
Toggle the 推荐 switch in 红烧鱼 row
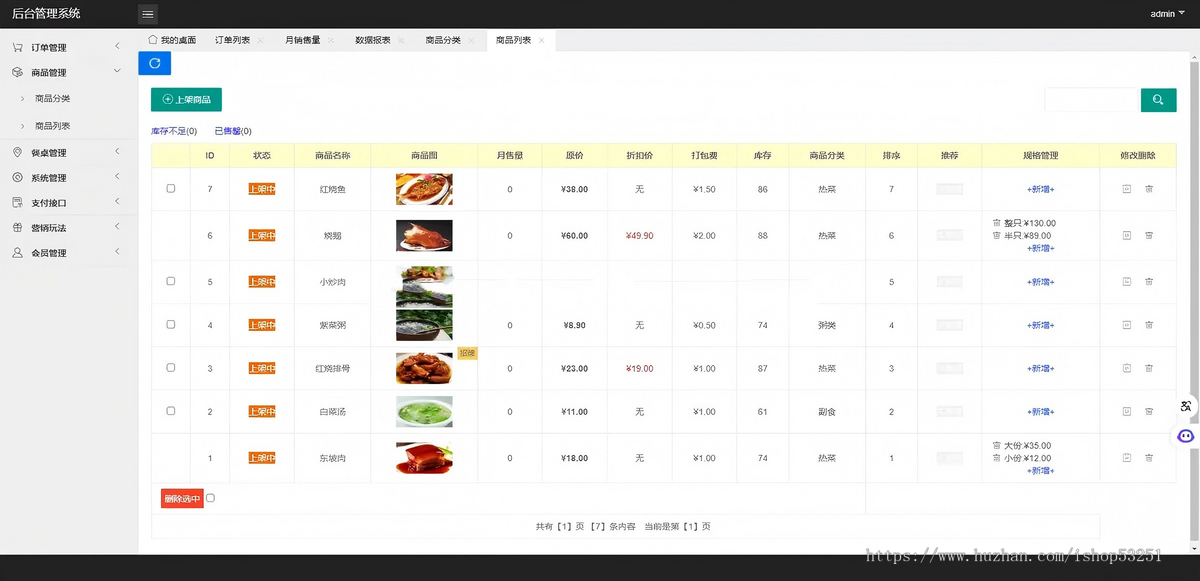(x=949, y=189)
